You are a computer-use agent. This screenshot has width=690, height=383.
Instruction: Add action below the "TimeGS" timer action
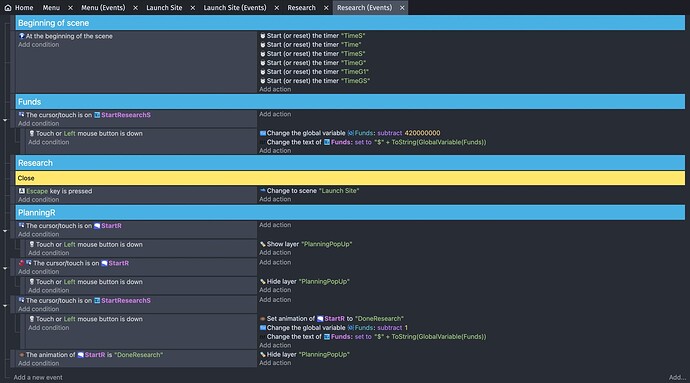point(275,89)
